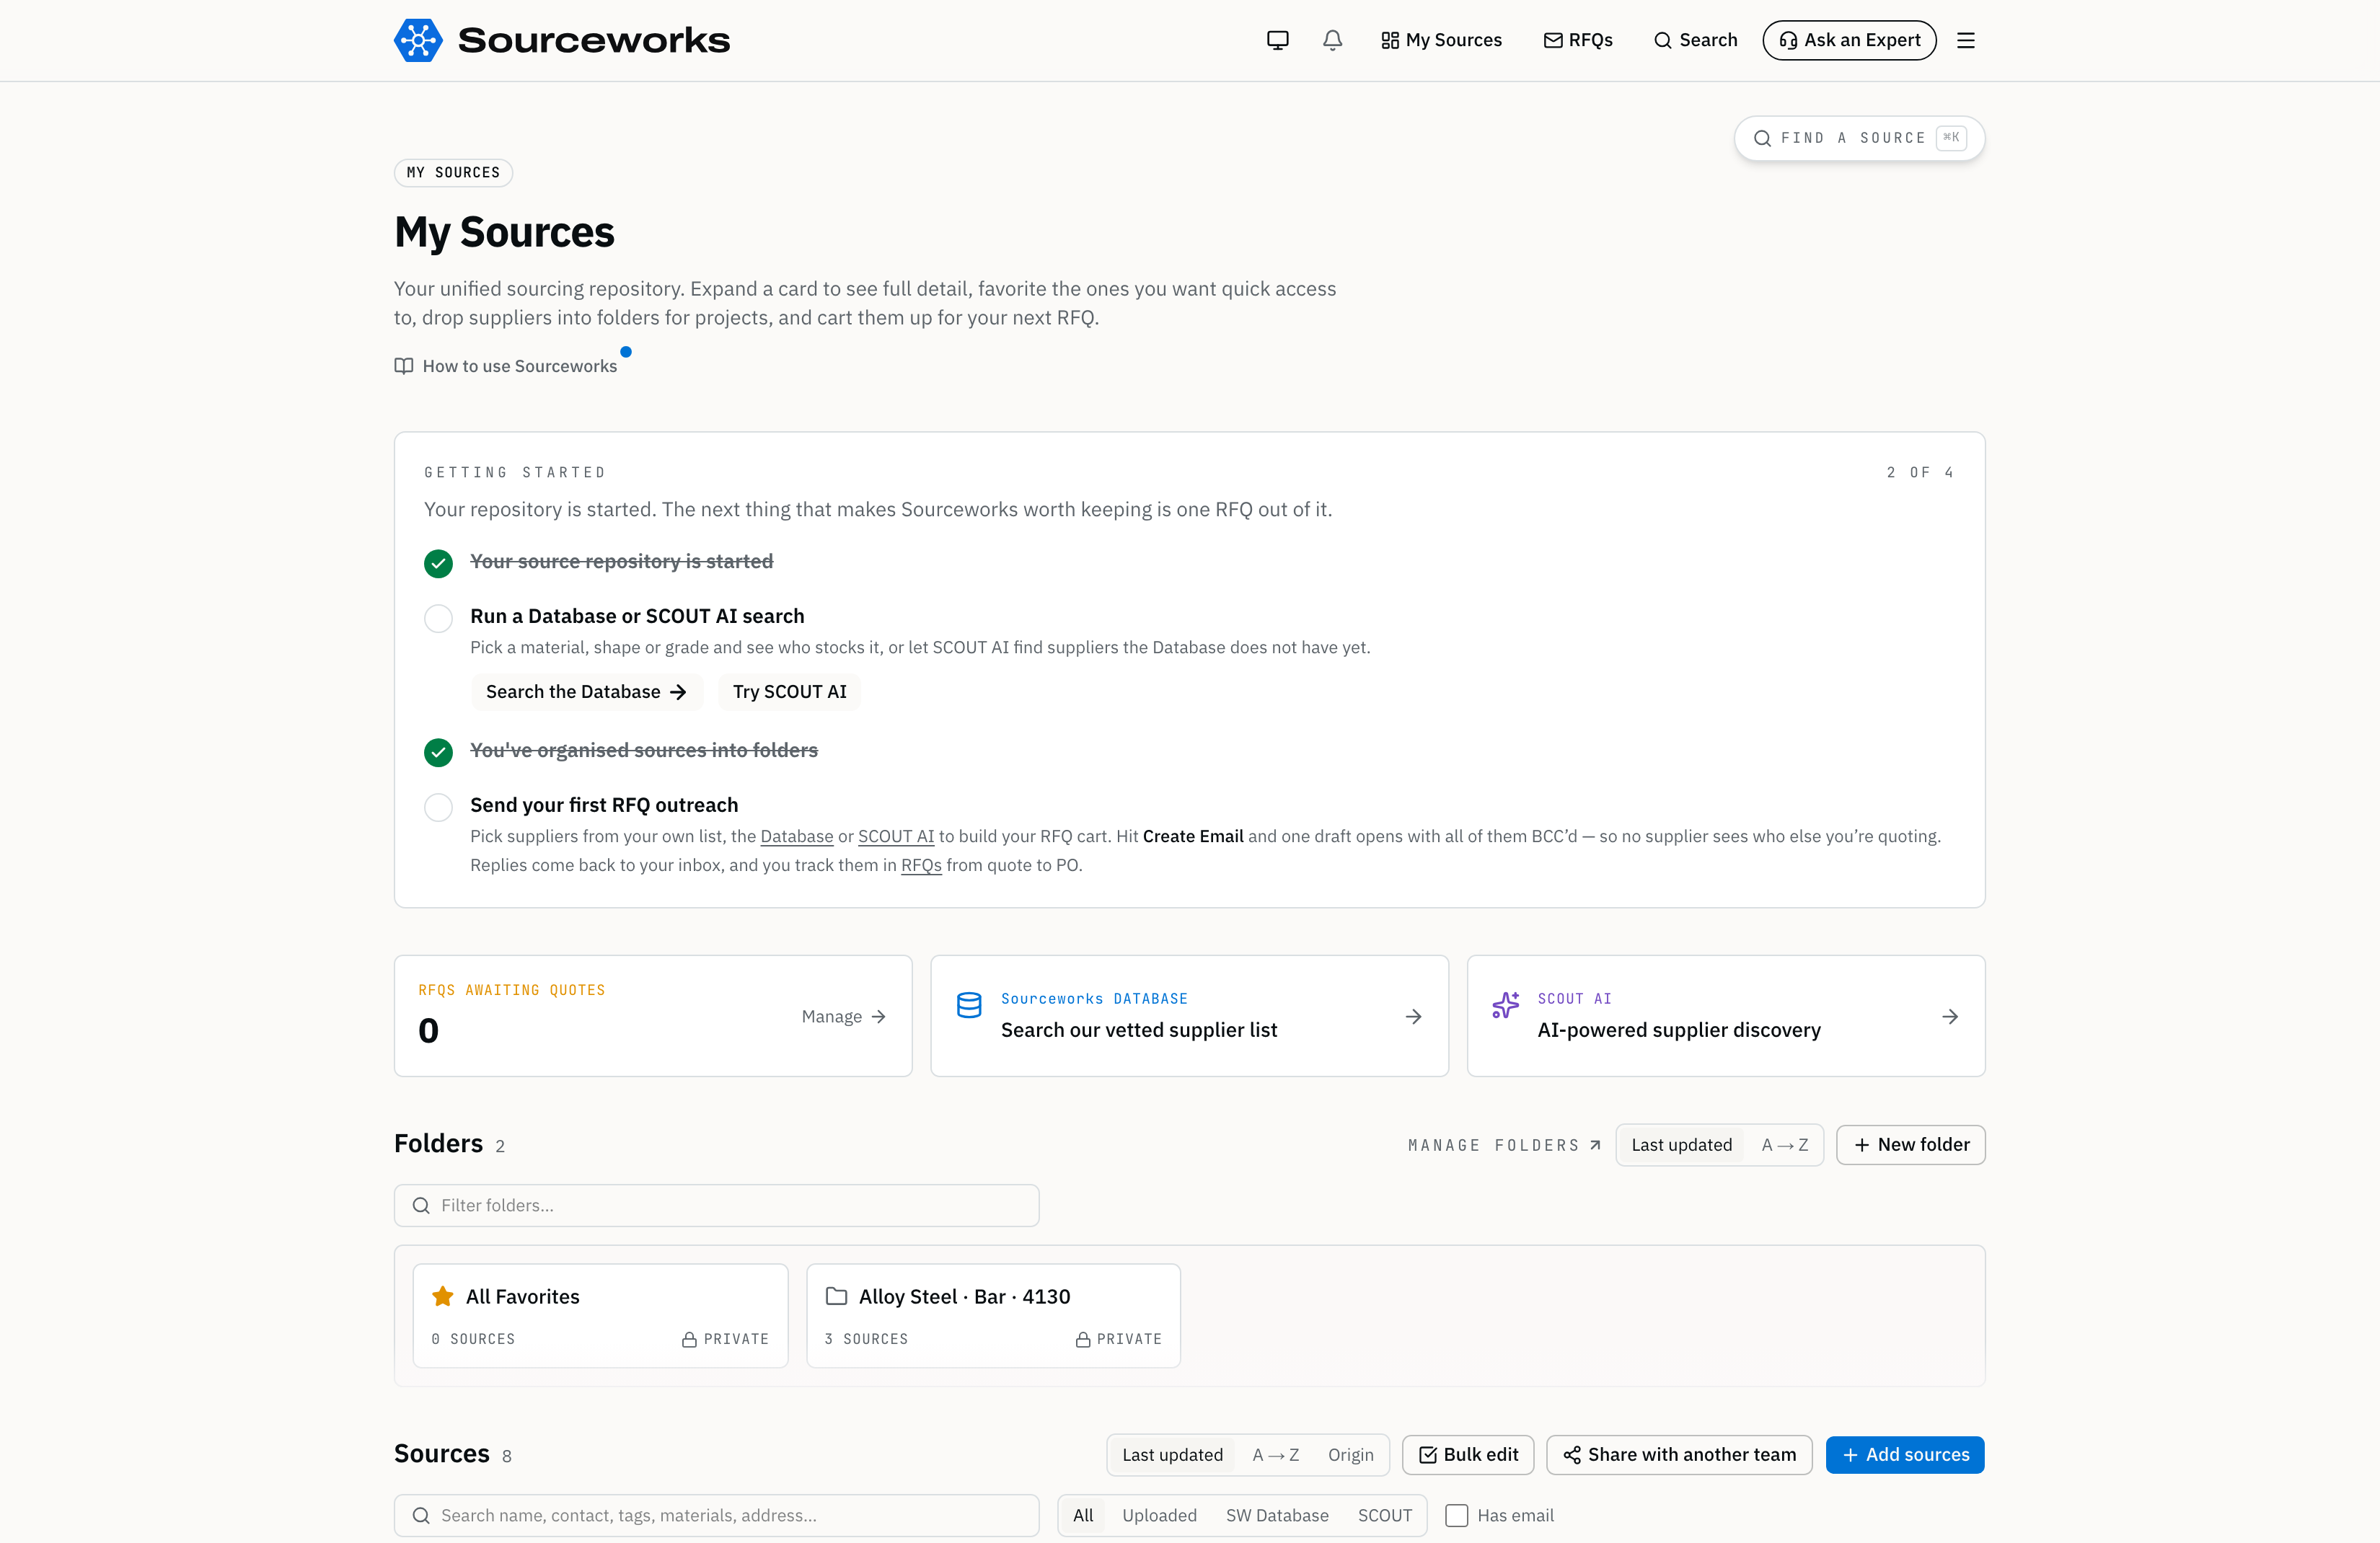Open Manage Folders link
This screenshot has width=2380, height=1543.
[x=1504, y=1145]
